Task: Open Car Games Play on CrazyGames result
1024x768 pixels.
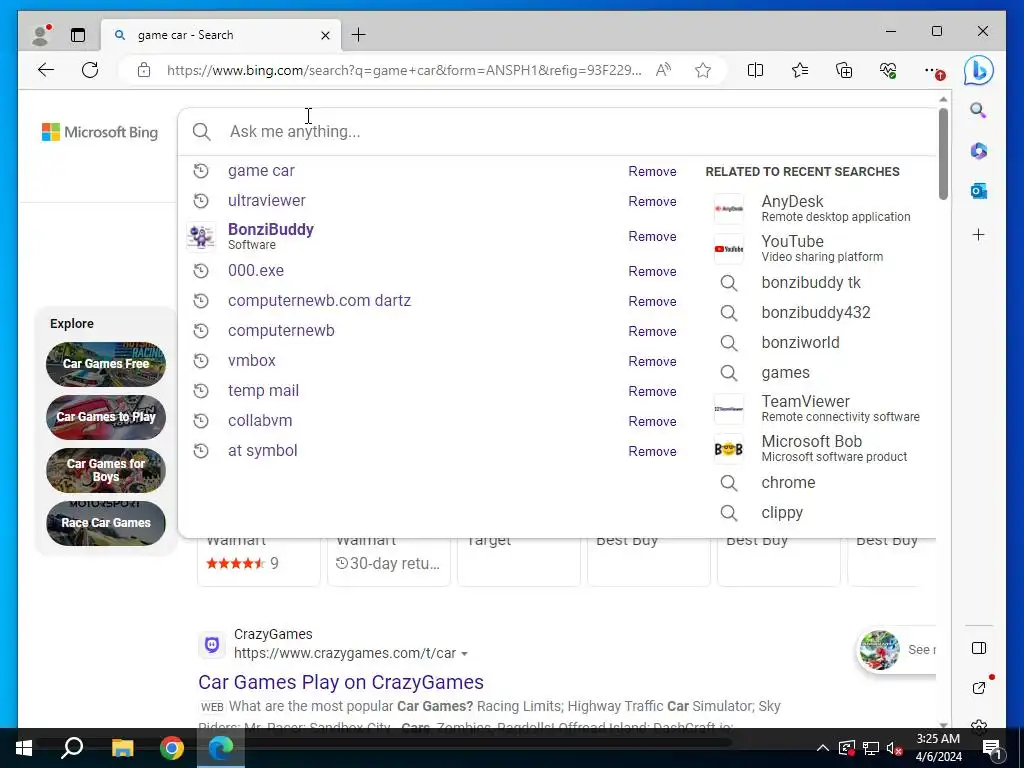Action: (x=341, y=682)
